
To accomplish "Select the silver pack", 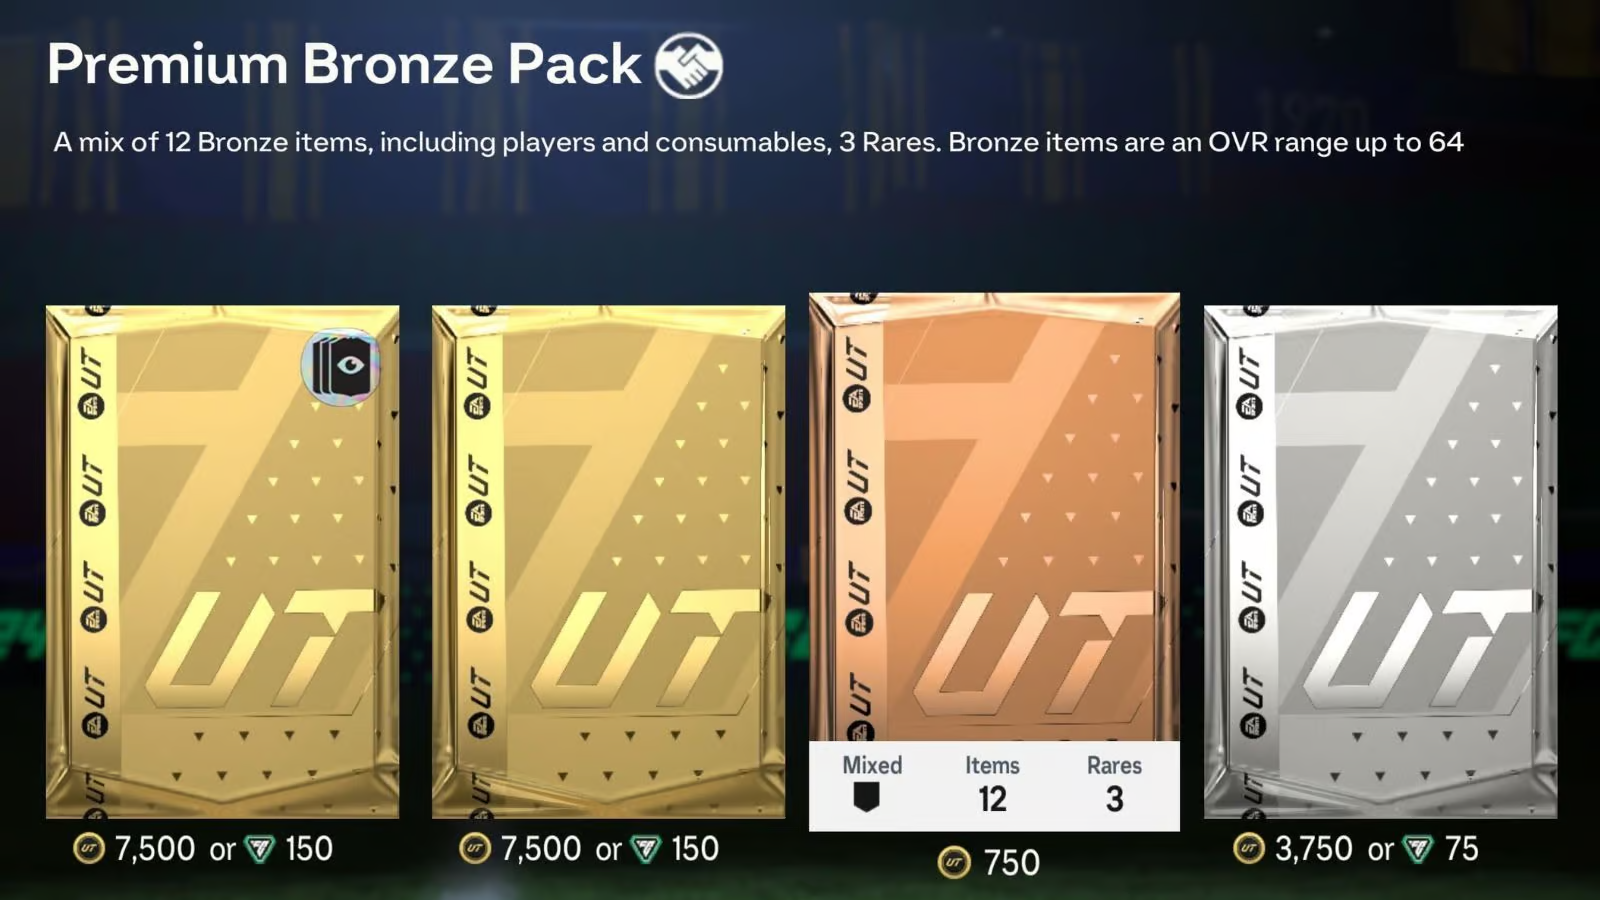I will 1381,562.
